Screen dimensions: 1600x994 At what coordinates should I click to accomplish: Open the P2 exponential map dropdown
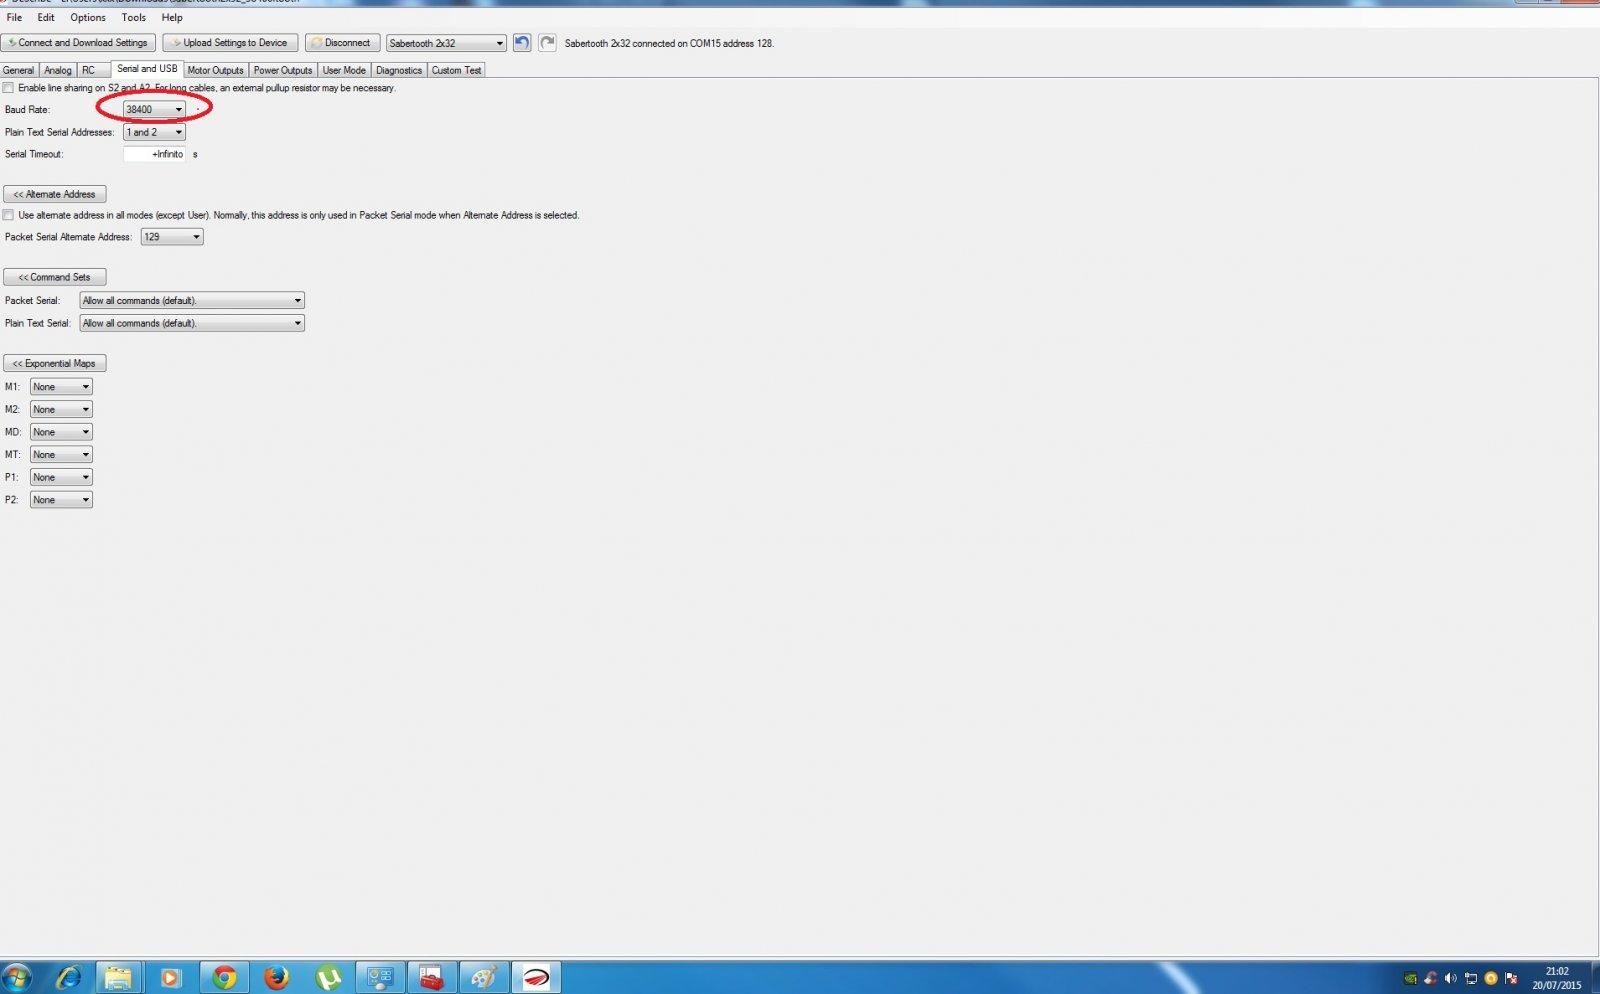(61, 500)
